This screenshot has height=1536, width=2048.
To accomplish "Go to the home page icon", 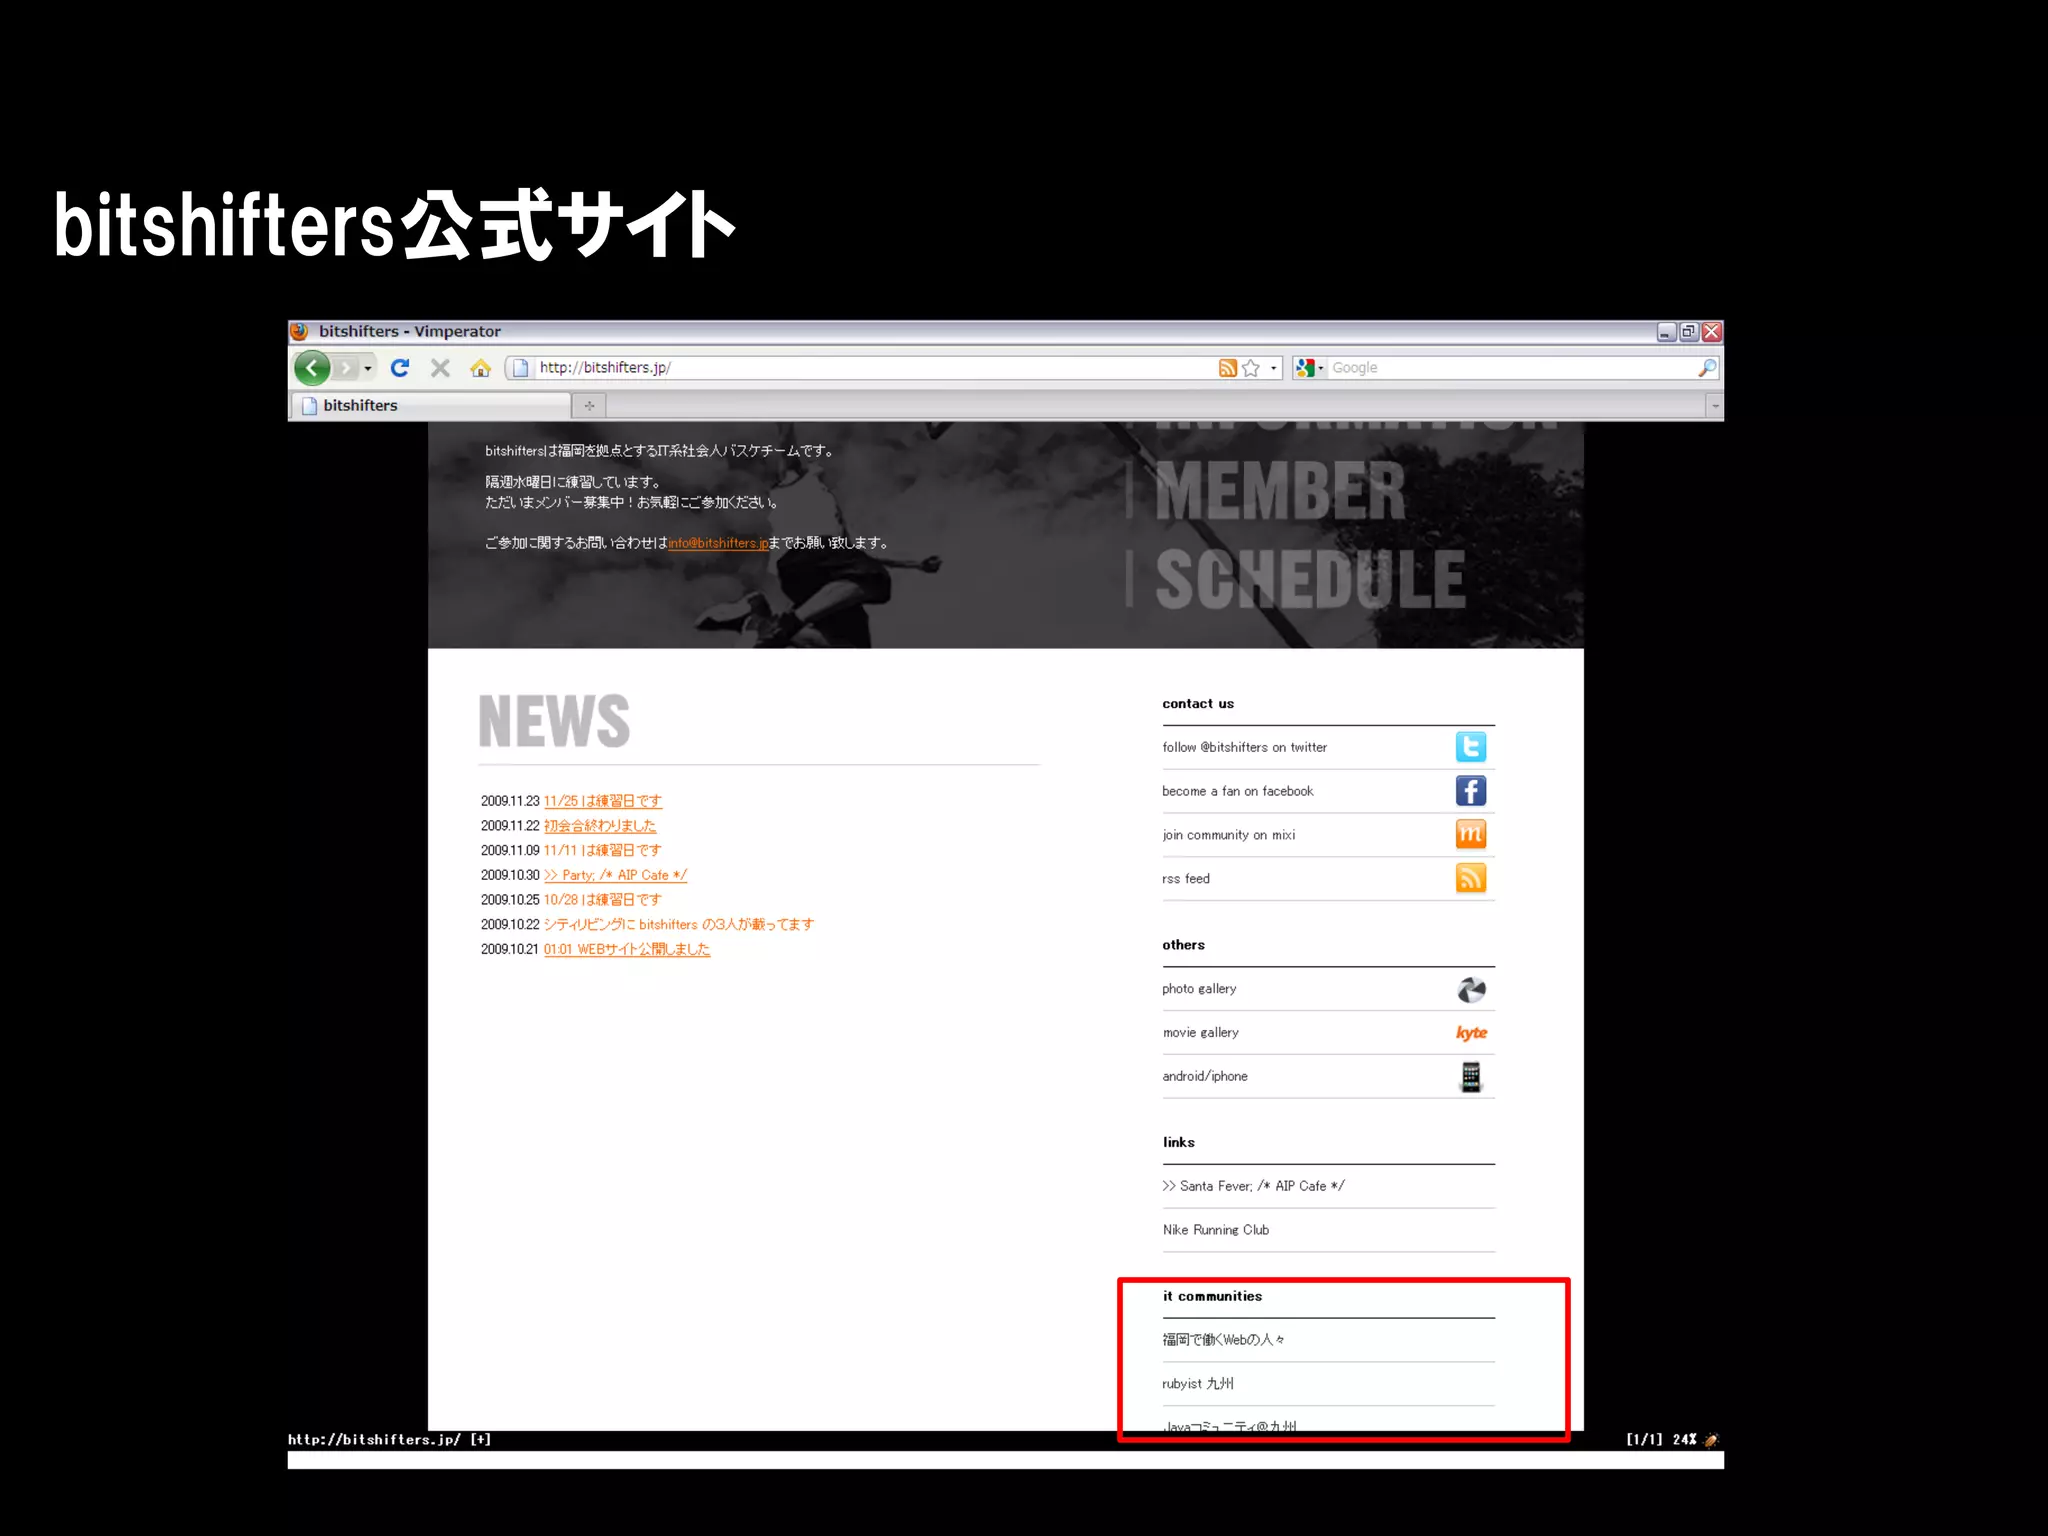I will pos(481,368).
